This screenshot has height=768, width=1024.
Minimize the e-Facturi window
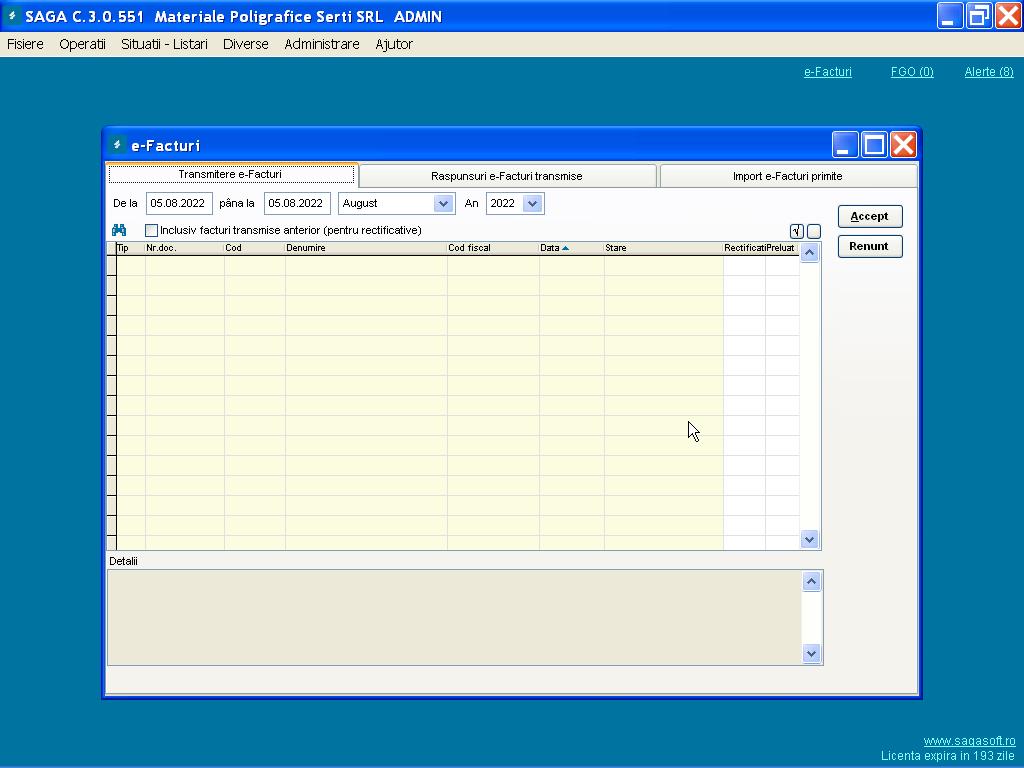pyautogui.click(x=844, y=145)
